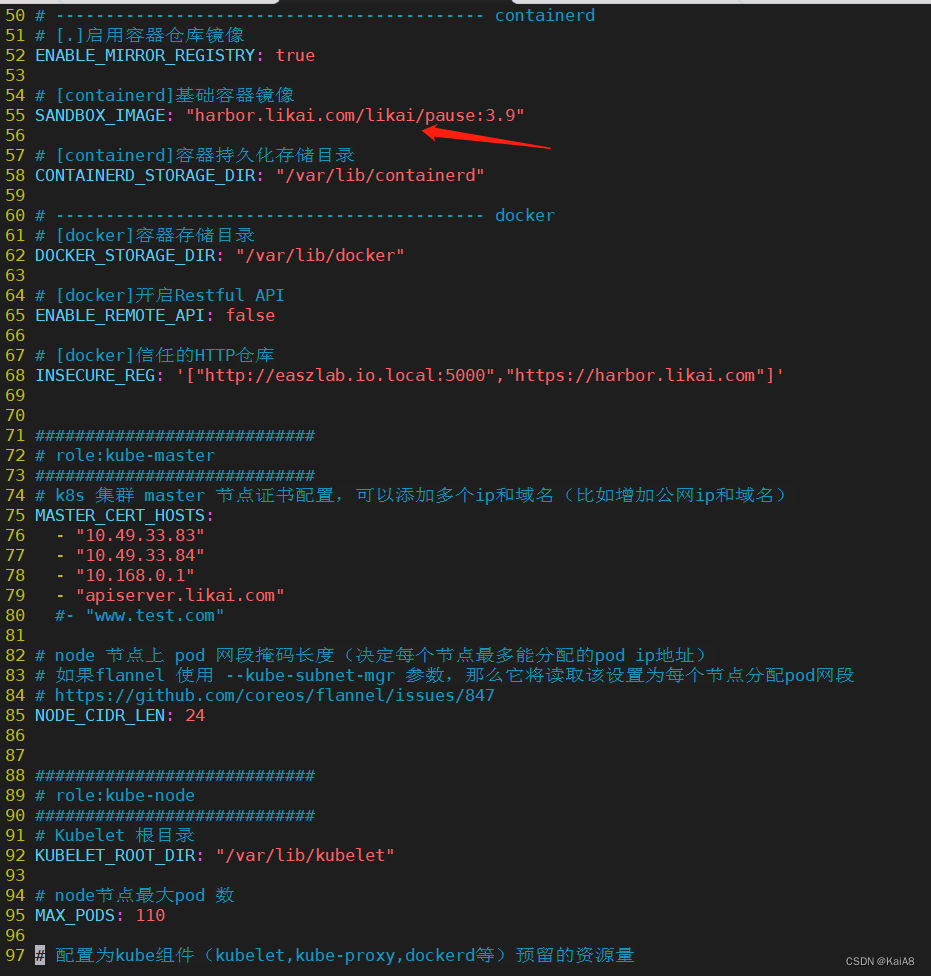Viewport: 931px width, 976px height.
Task: Select the 'true' value on line 52
Action: [x=295, y=55]
